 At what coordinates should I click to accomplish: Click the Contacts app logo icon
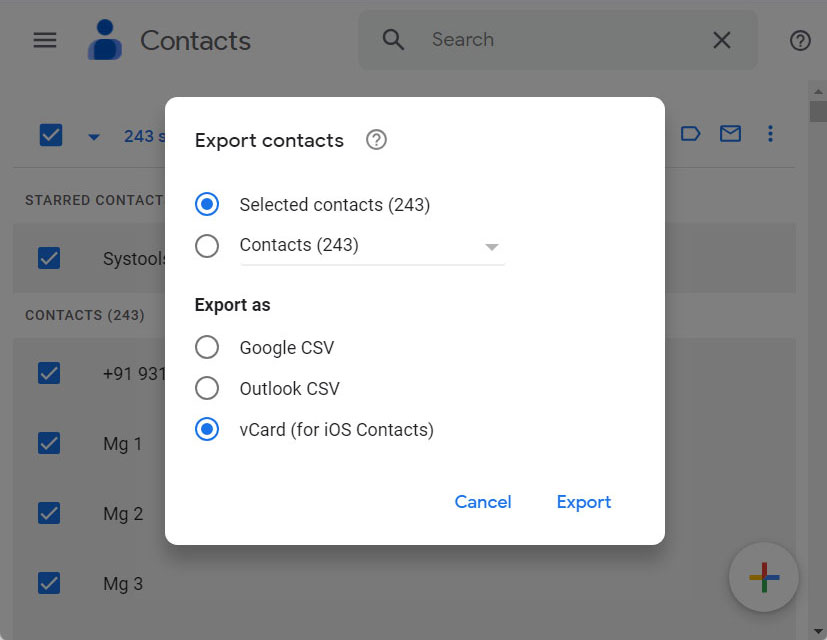[x=105, y=40]
